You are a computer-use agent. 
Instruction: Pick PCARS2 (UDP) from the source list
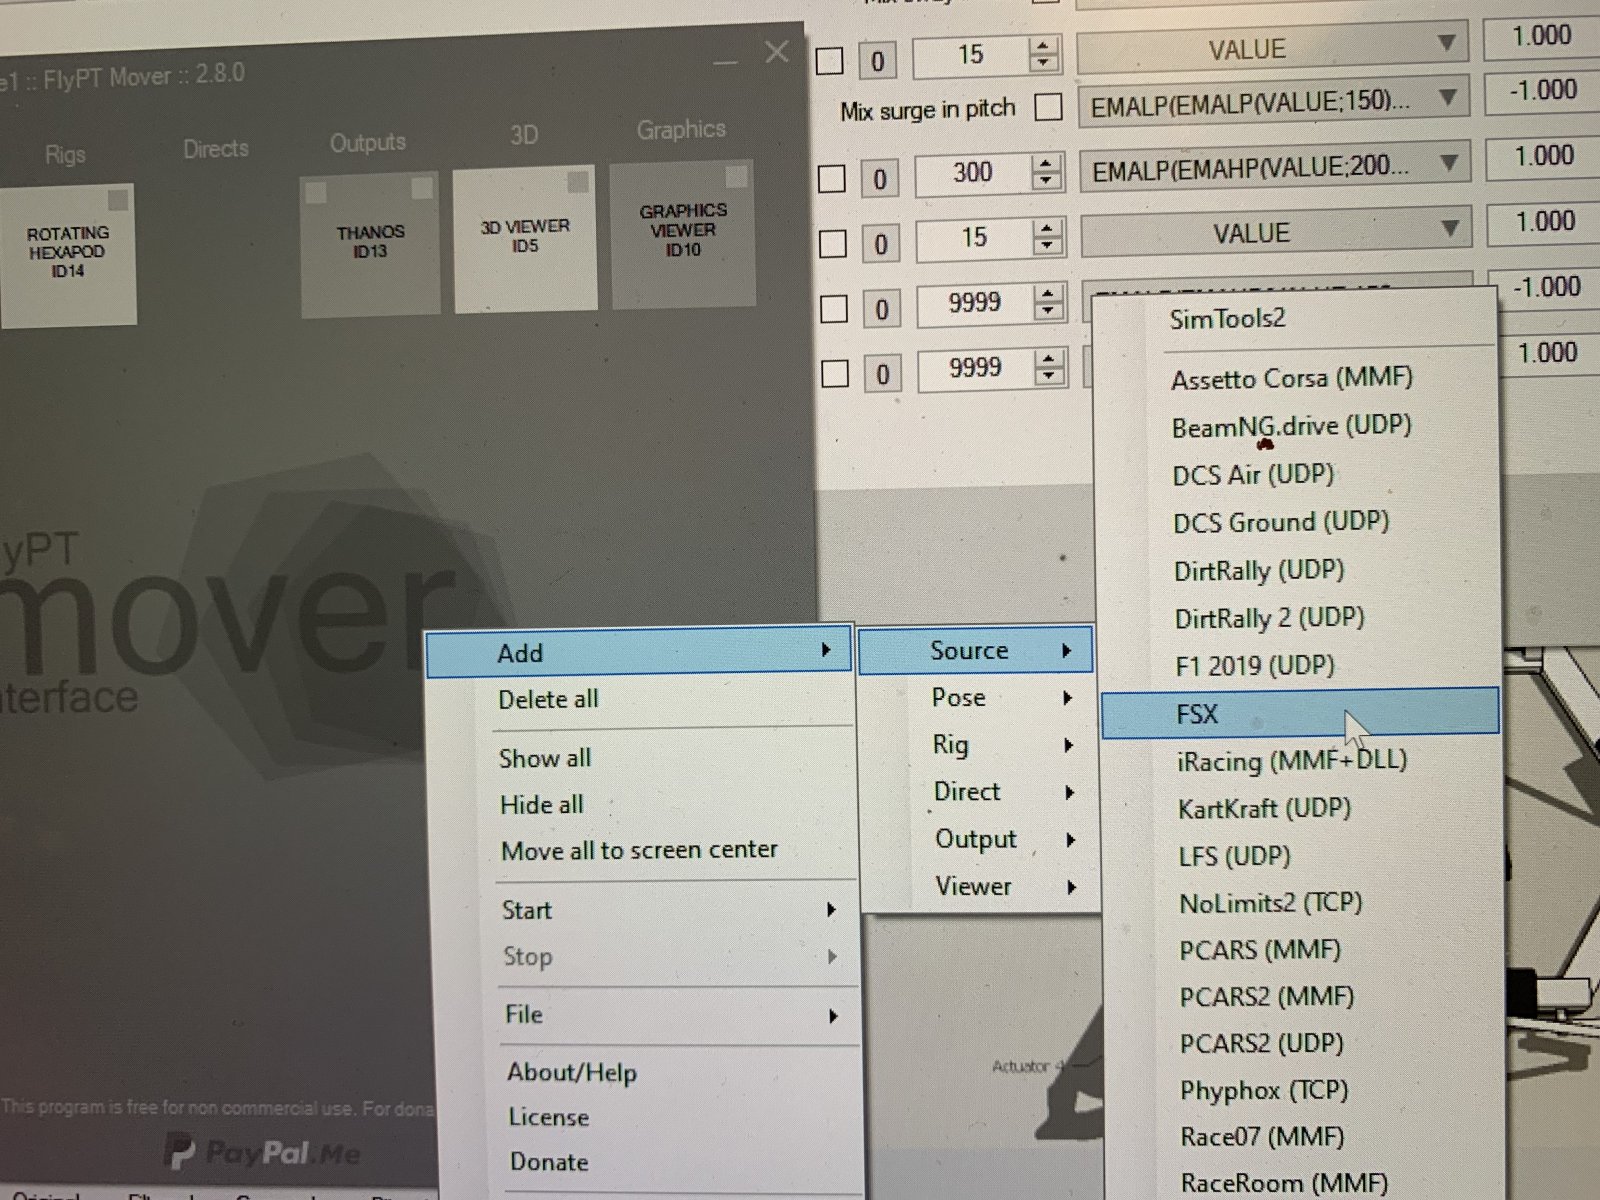tap(1262, 1043)
